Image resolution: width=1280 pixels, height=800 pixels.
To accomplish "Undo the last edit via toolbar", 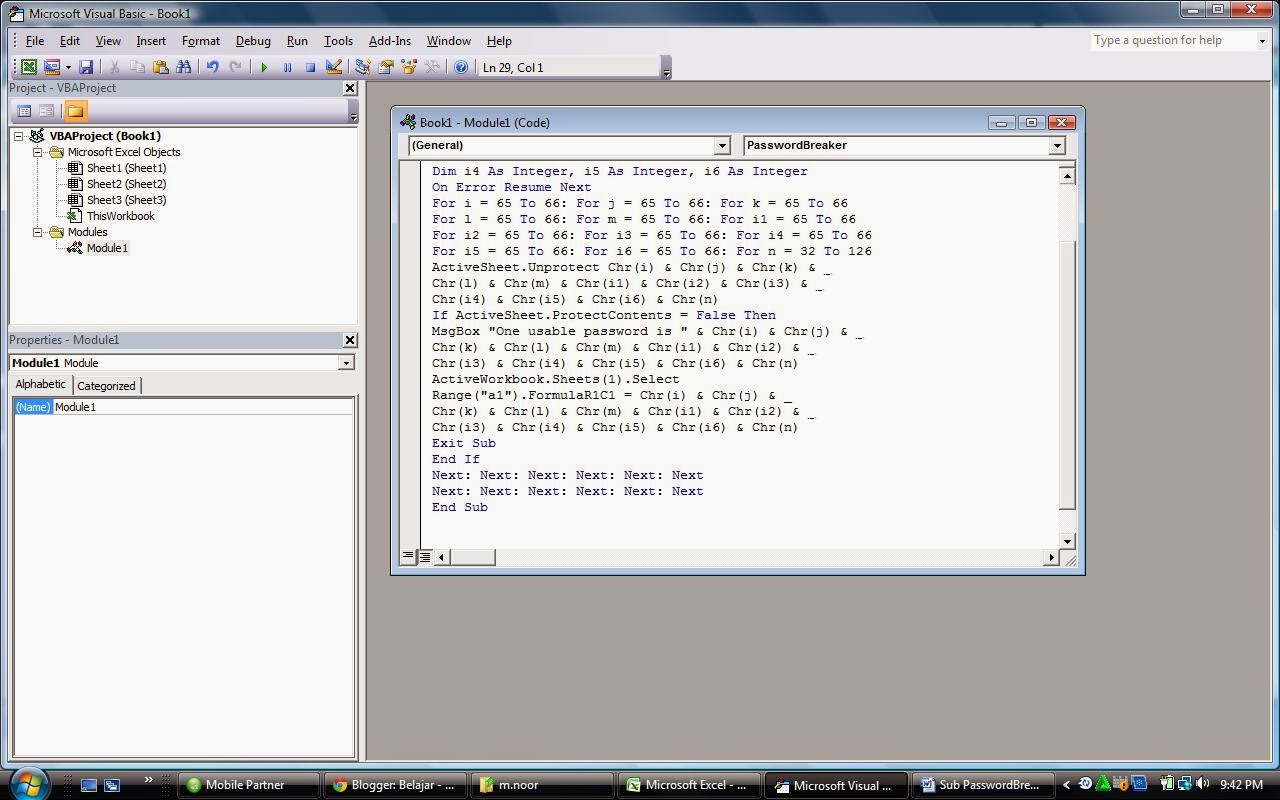I will tap(212, 67).
